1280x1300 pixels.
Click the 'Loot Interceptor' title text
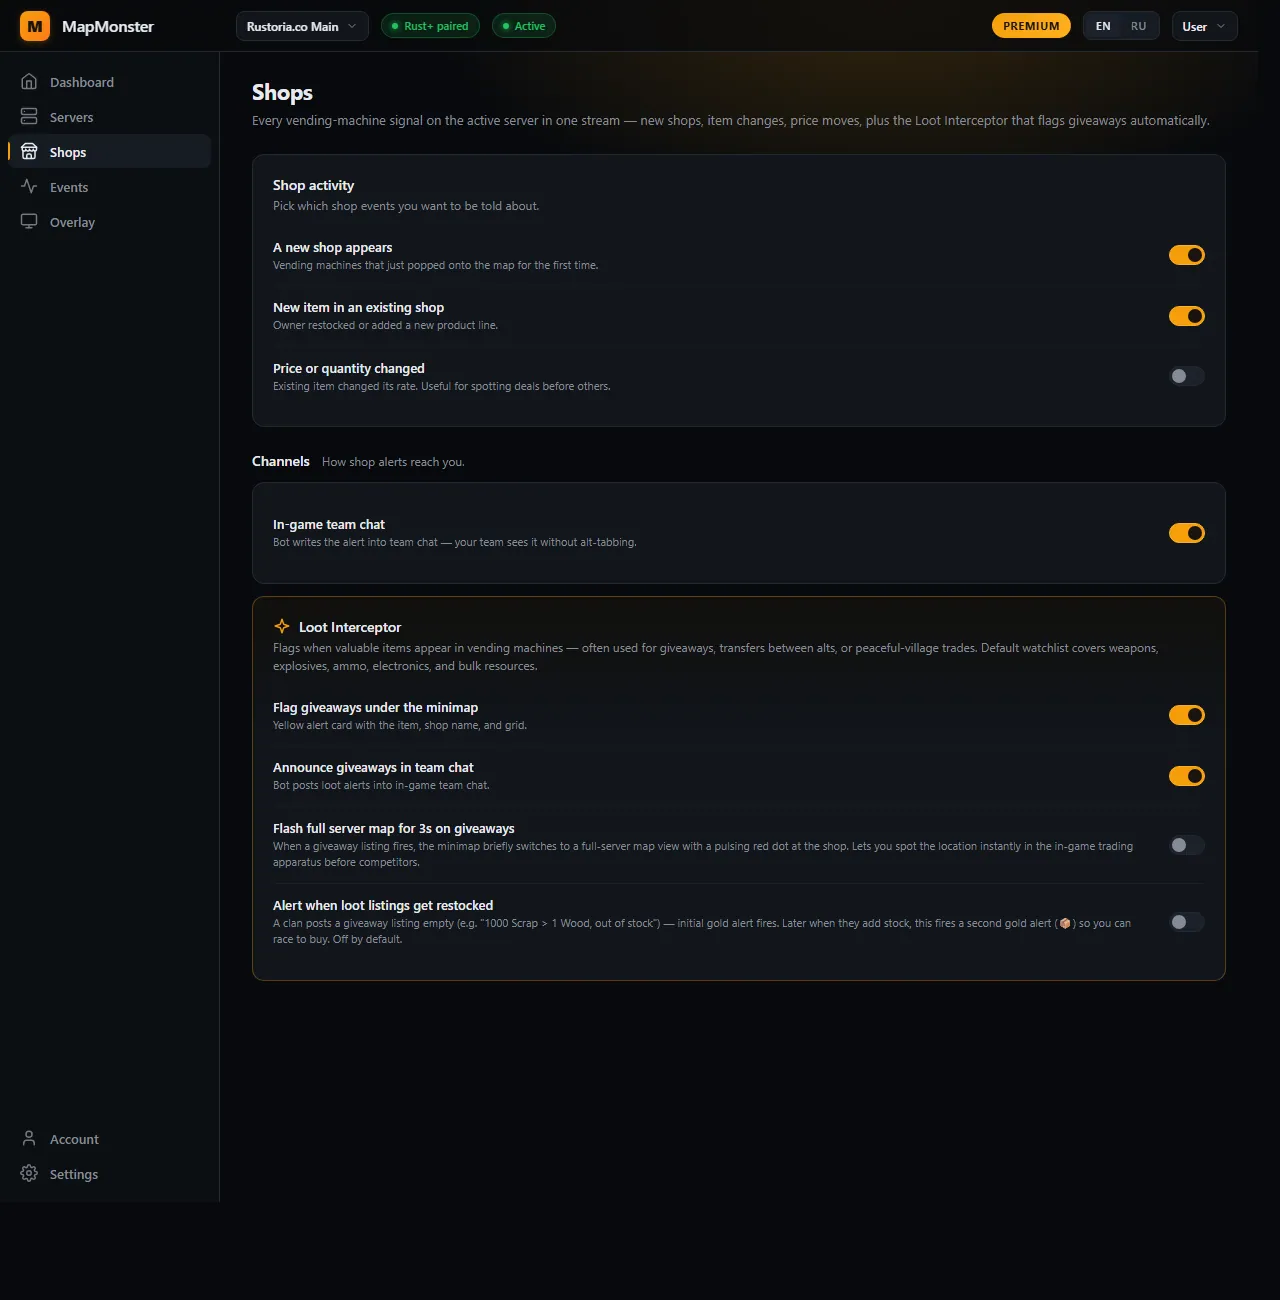pyautogui.click(x=350, y=627)
